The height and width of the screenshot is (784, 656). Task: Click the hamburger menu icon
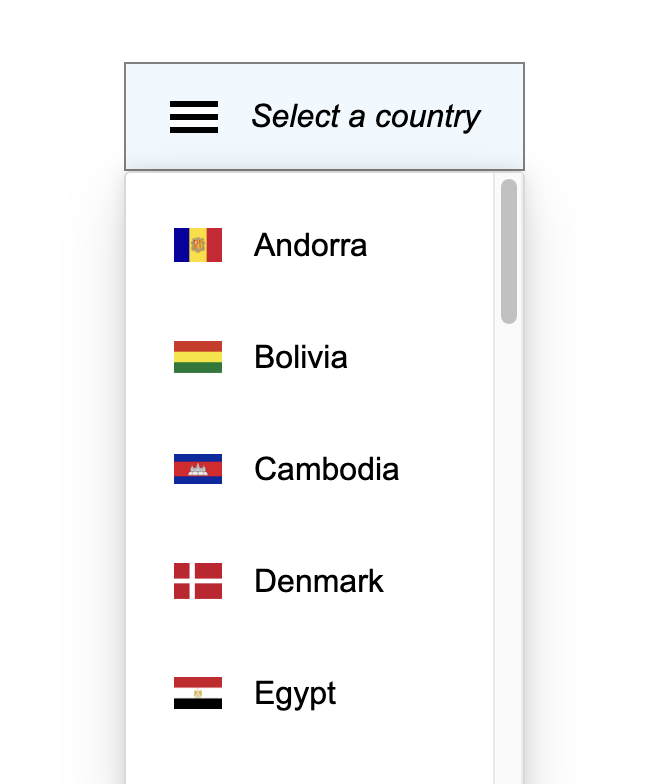tap(194, 117)
